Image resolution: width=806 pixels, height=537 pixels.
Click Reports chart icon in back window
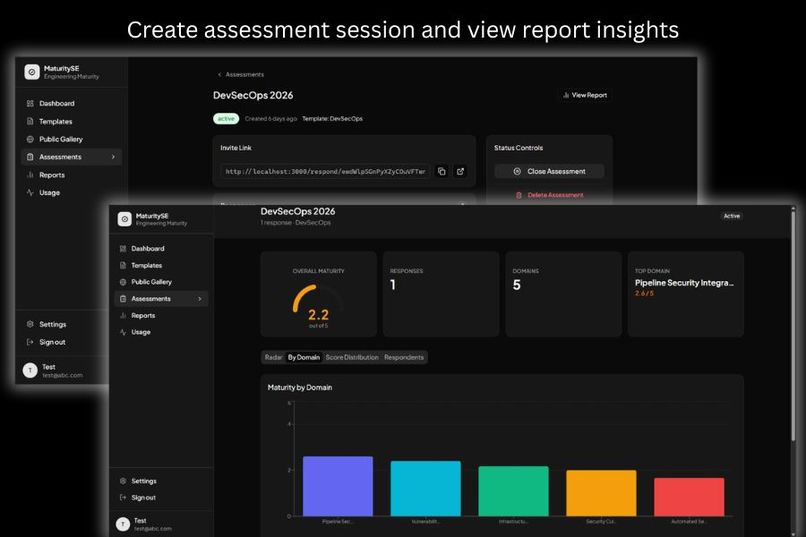pos(30,175)
